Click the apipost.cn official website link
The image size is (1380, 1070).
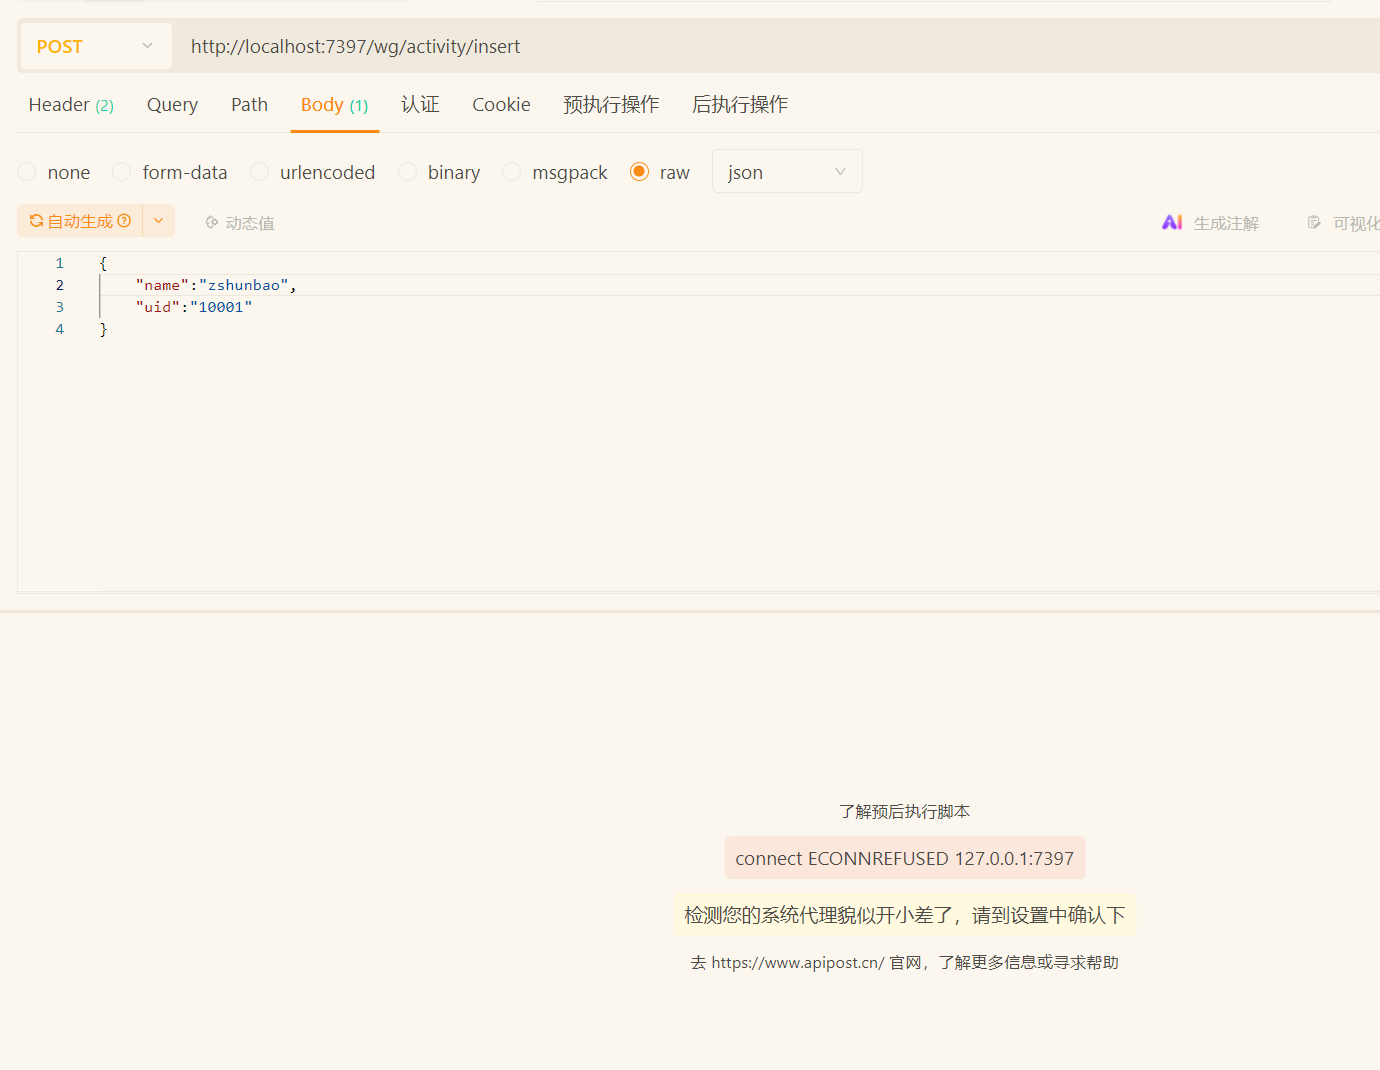coord(797,962)
